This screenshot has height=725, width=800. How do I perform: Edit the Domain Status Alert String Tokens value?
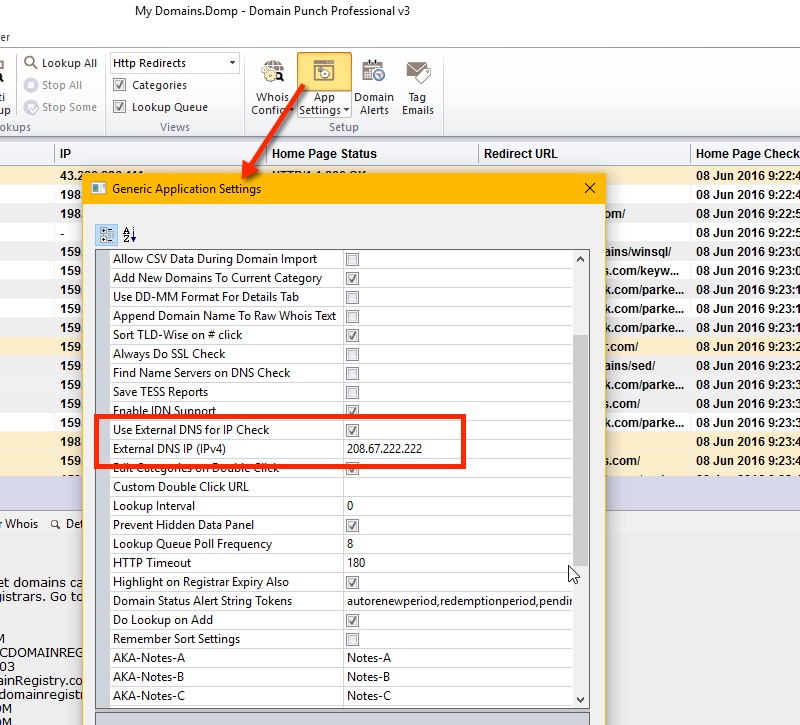click(x=458, y=601)
